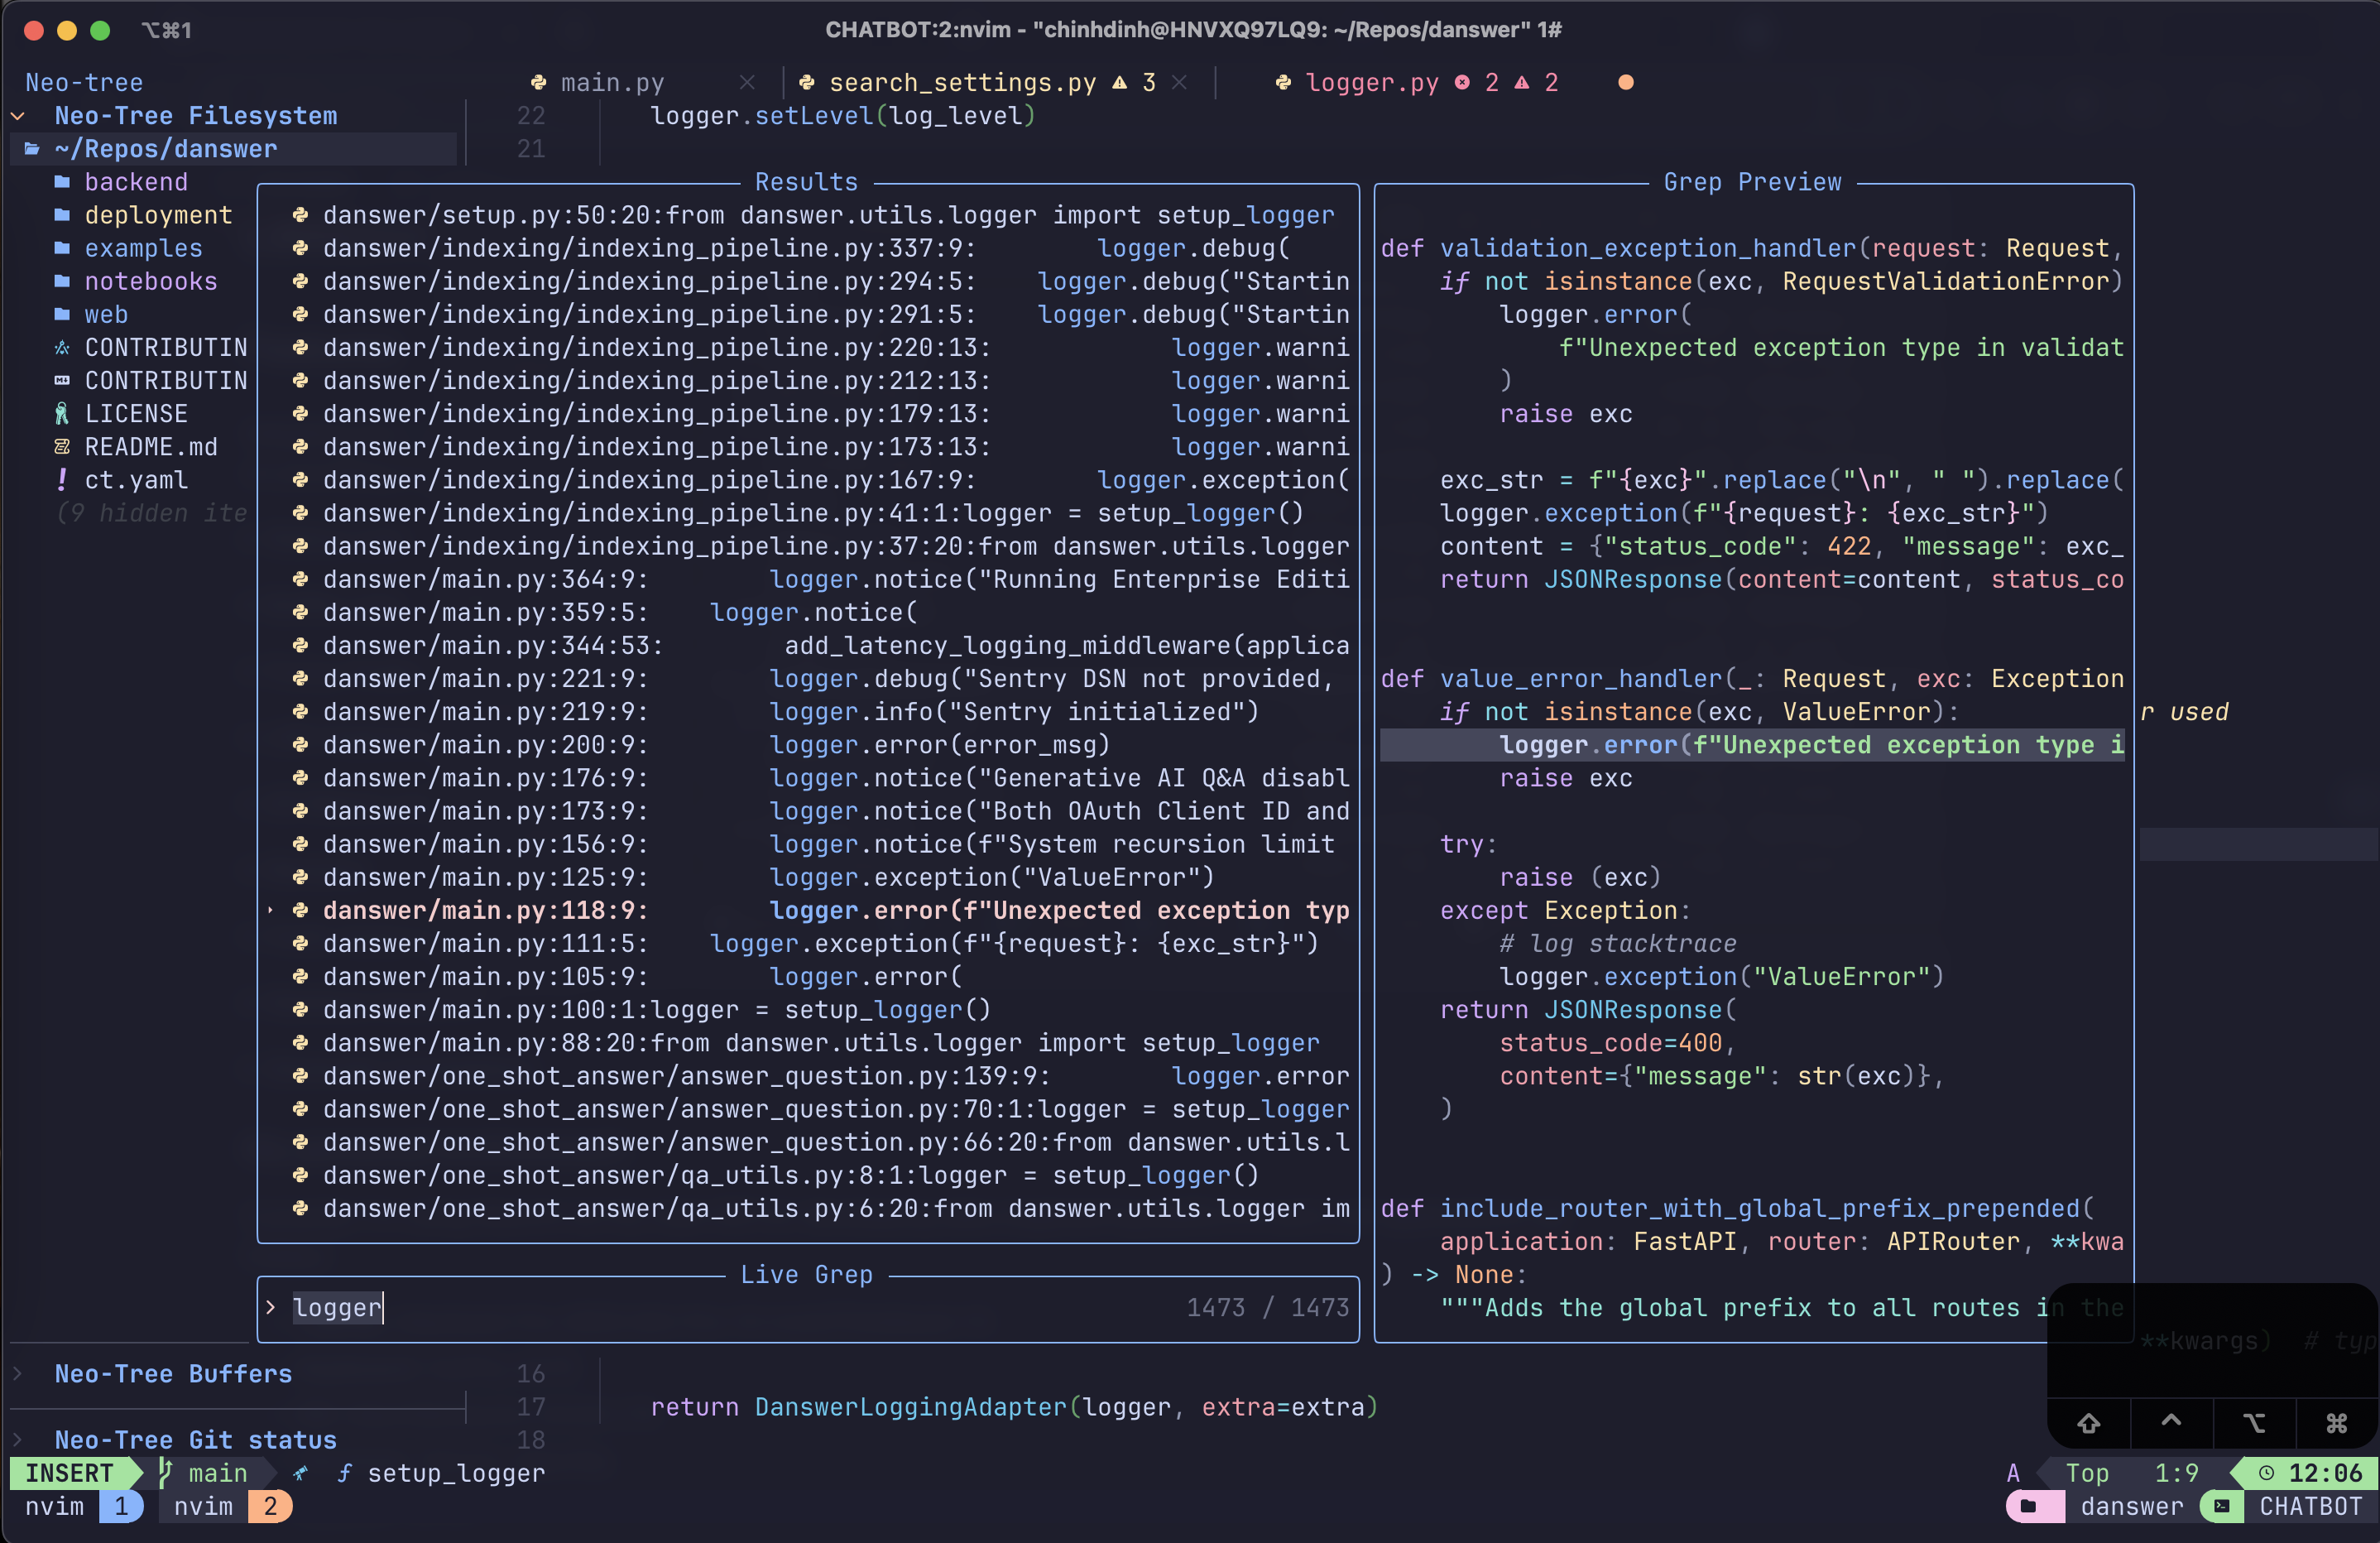The image size is (2380, 1543).
Task: Click the git branch icon in statusline
Action: tap(166, 1473)
